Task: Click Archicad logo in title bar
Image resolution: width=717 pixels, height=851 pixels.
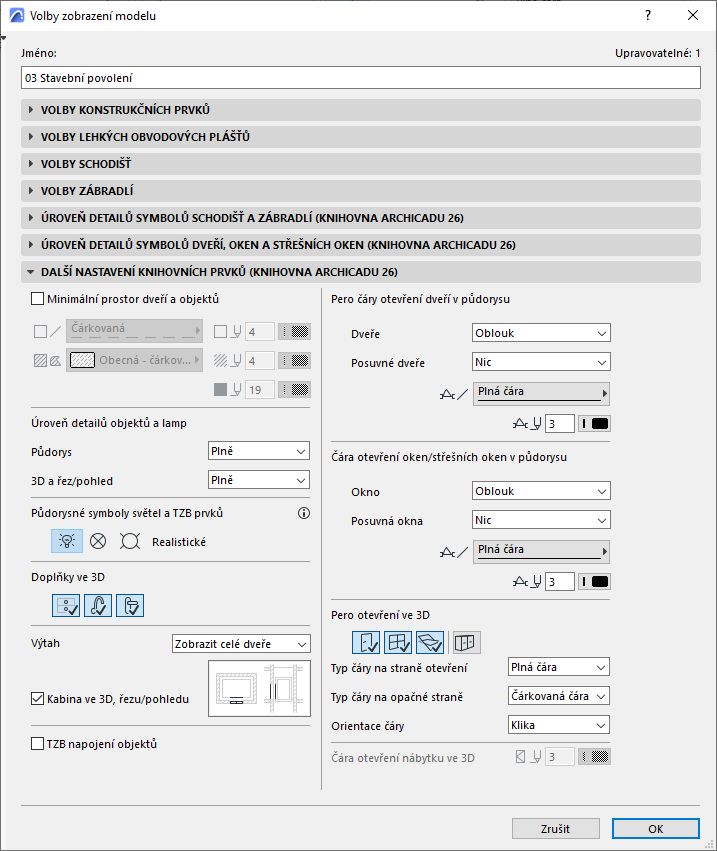Action: pos(17,15)
